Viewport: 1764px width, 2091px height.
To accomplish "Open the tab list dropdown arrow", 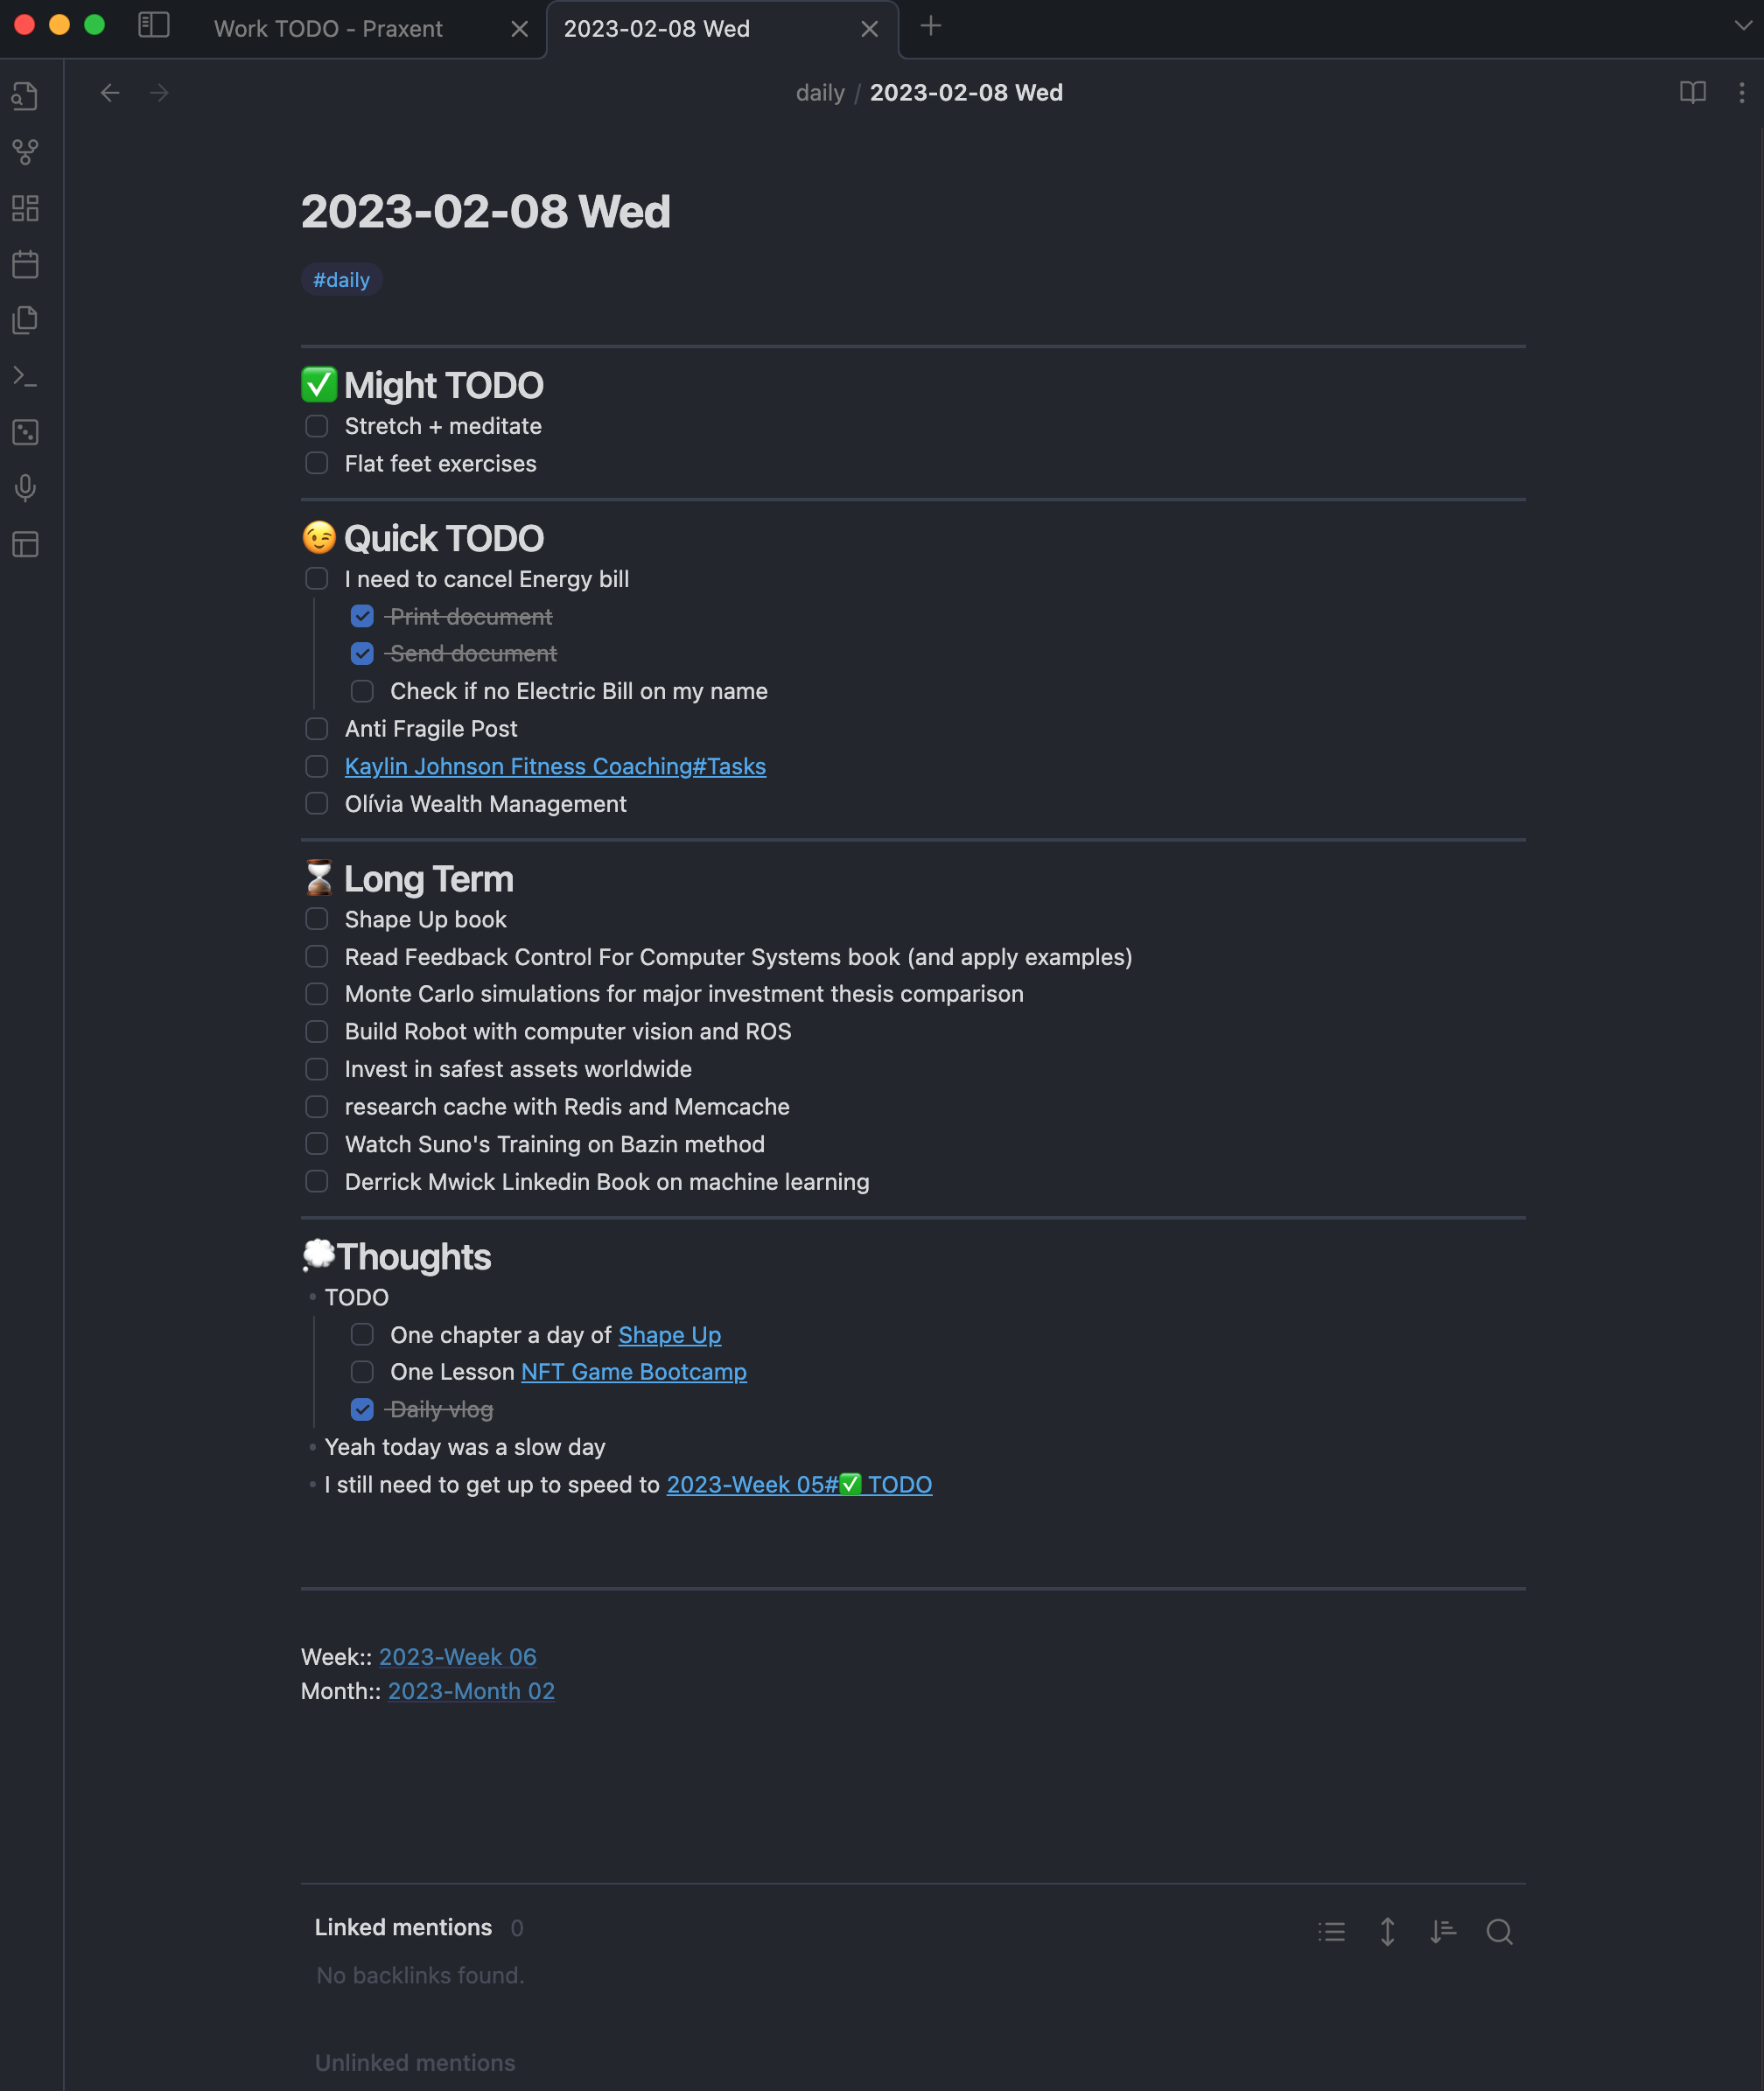I will coord(1742,26).
